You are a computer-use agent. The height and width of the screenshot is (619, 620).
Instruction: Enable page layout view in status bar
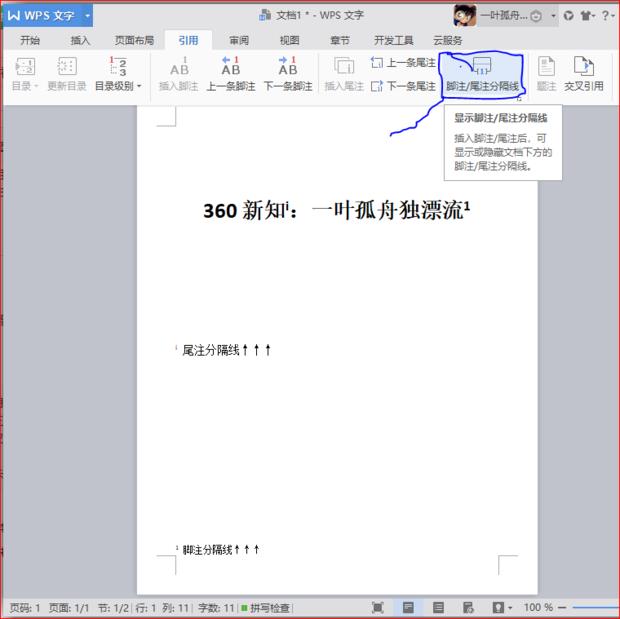[408, 607]
